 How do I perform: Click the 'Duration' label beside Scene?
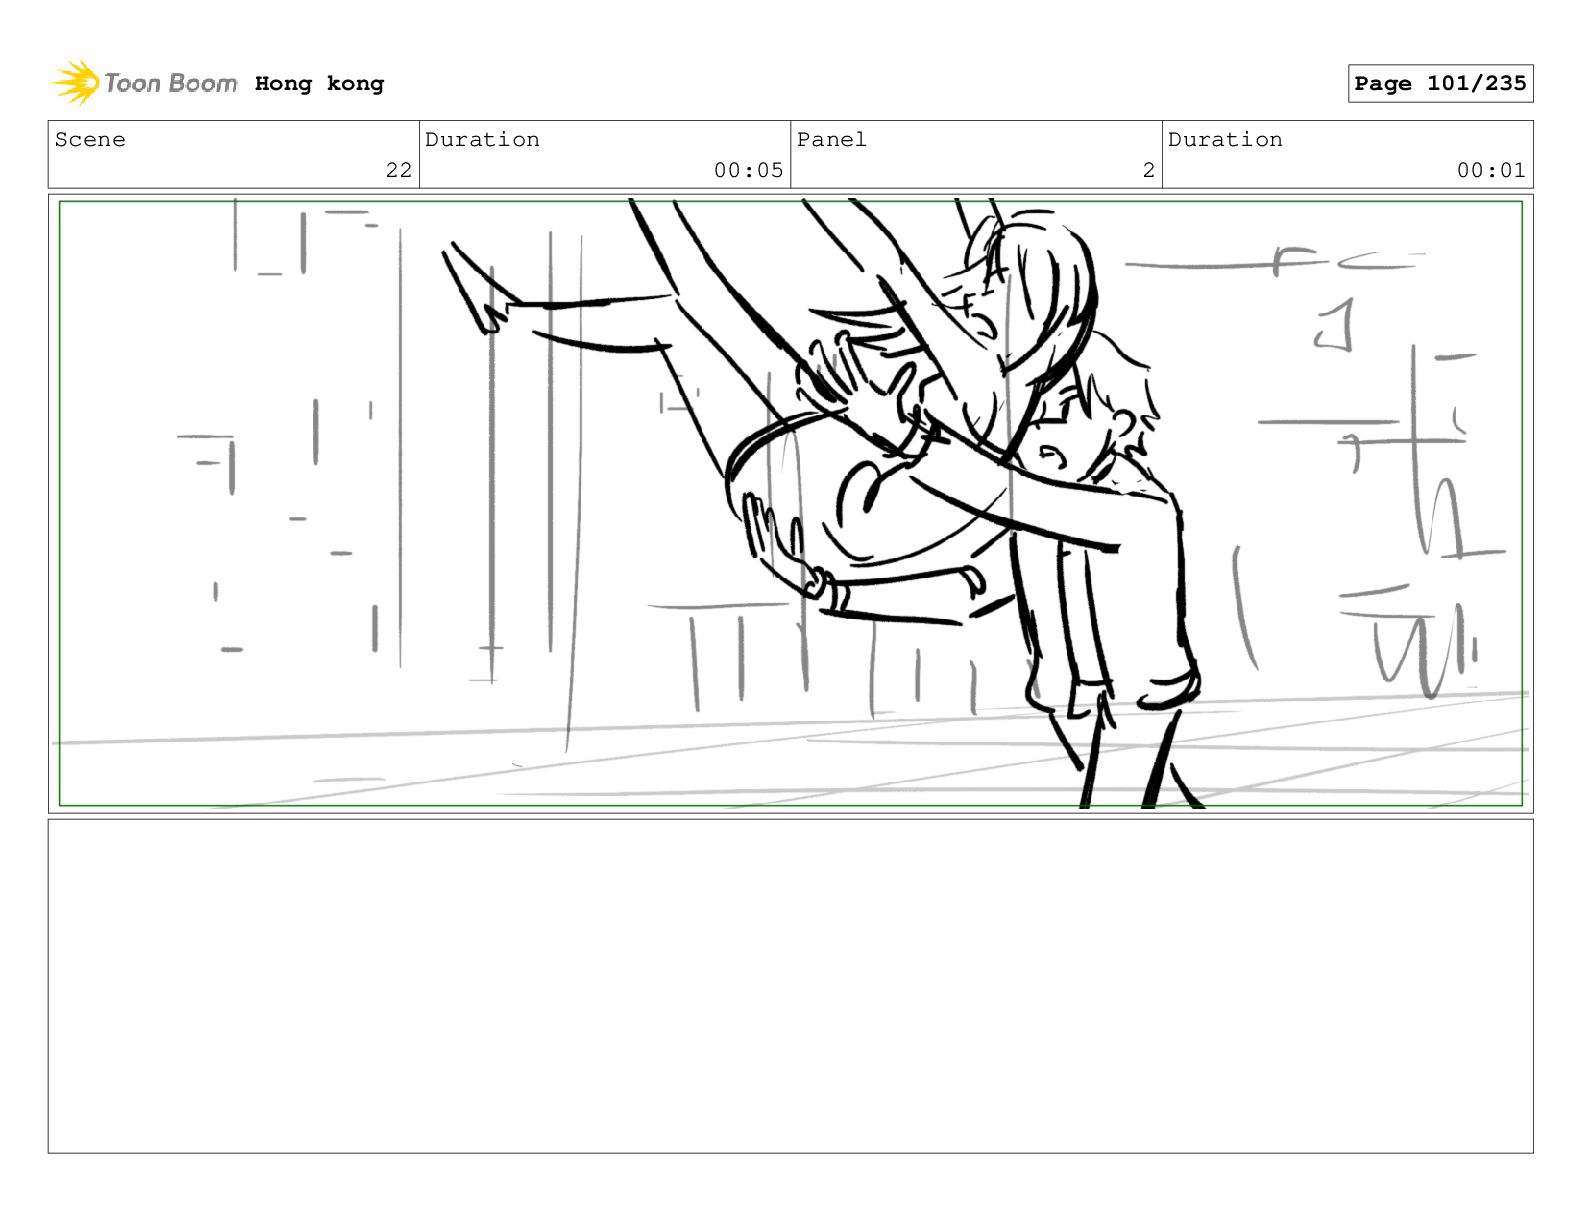tap(482, 140)
